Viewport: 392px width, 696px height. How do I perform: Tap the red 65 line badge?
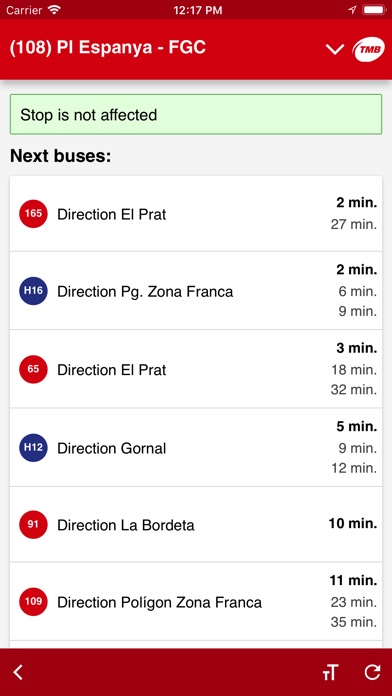point(33,369)
